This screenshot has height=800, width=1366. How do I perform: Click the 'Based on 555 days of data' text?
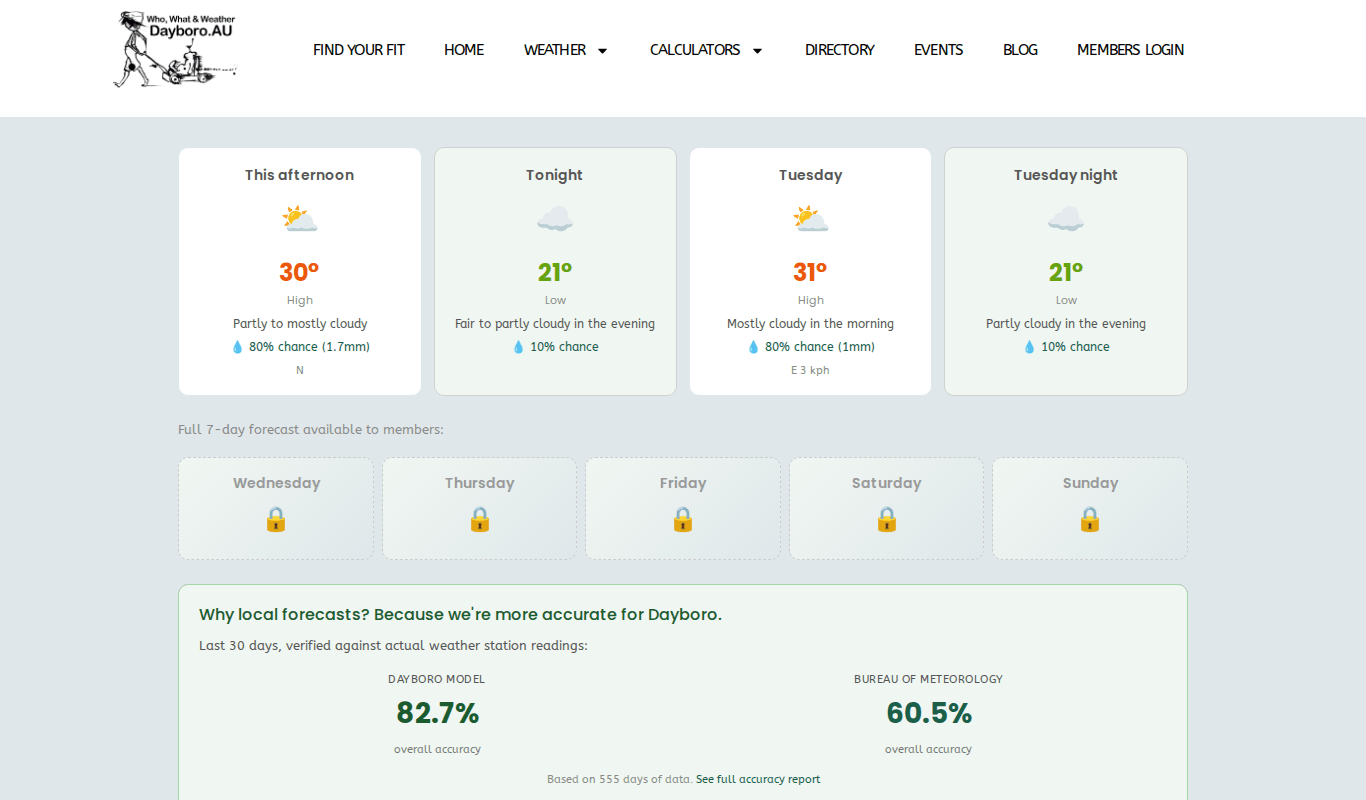coord(619,779)
